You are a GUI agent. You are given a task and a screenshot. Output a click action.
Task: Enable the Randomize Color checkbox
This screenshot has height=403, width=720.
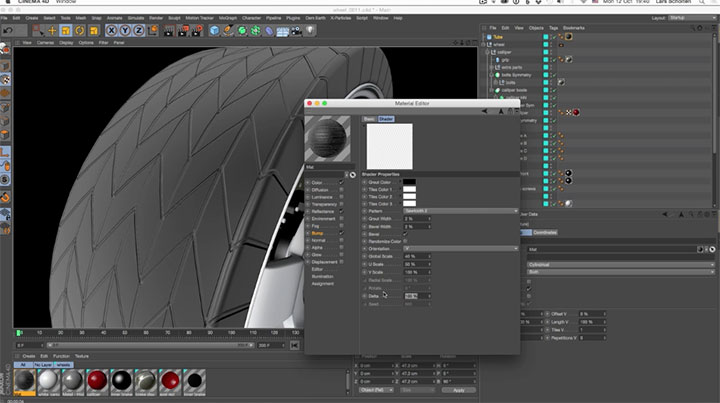coord(405,241)
